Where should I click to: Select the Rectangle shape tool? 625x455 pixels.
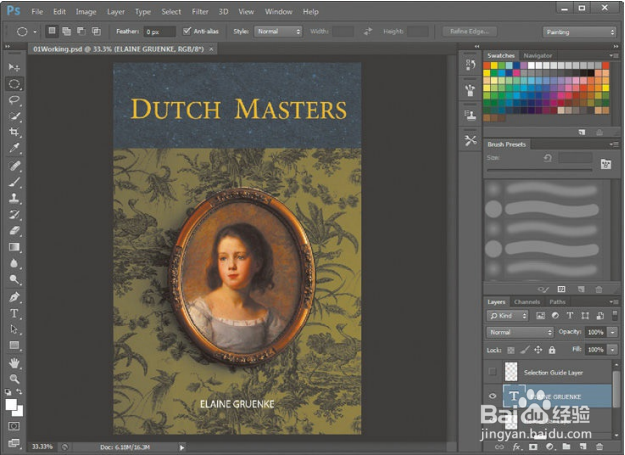coord(14,345)
